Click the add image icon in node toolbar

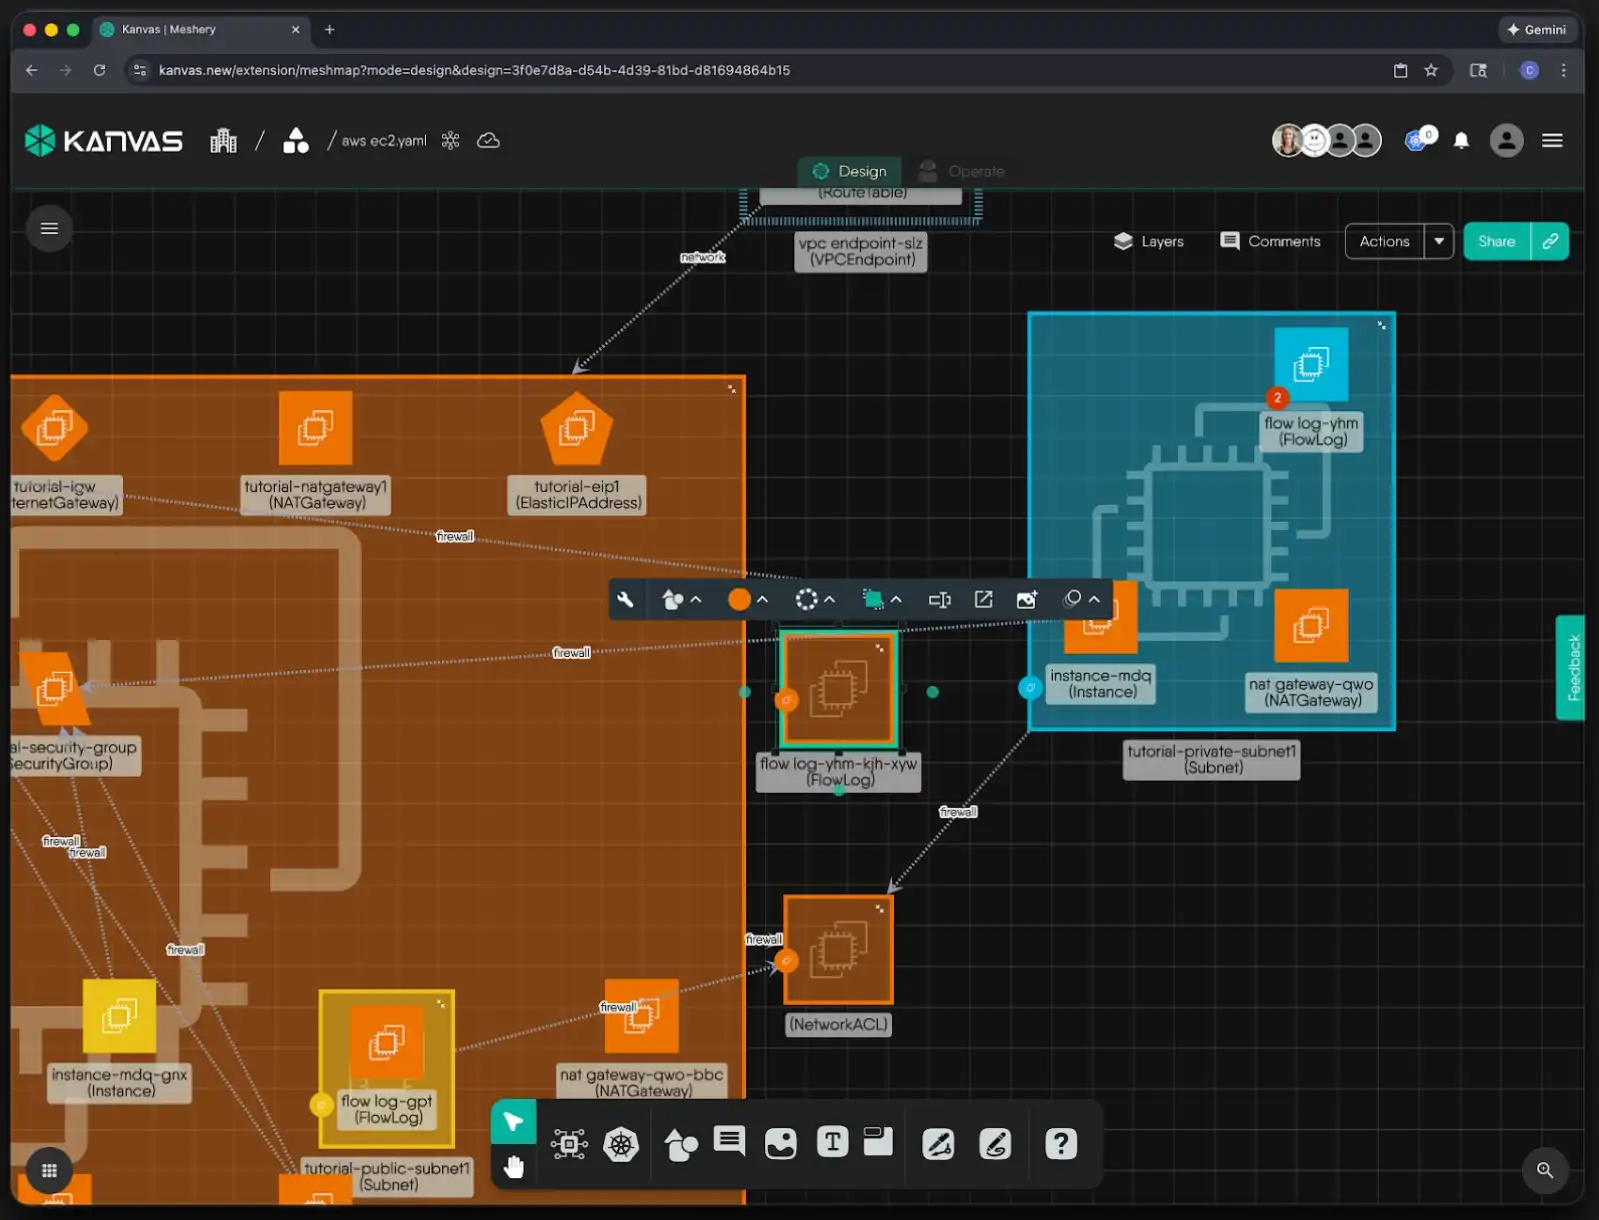(1026, 600)
